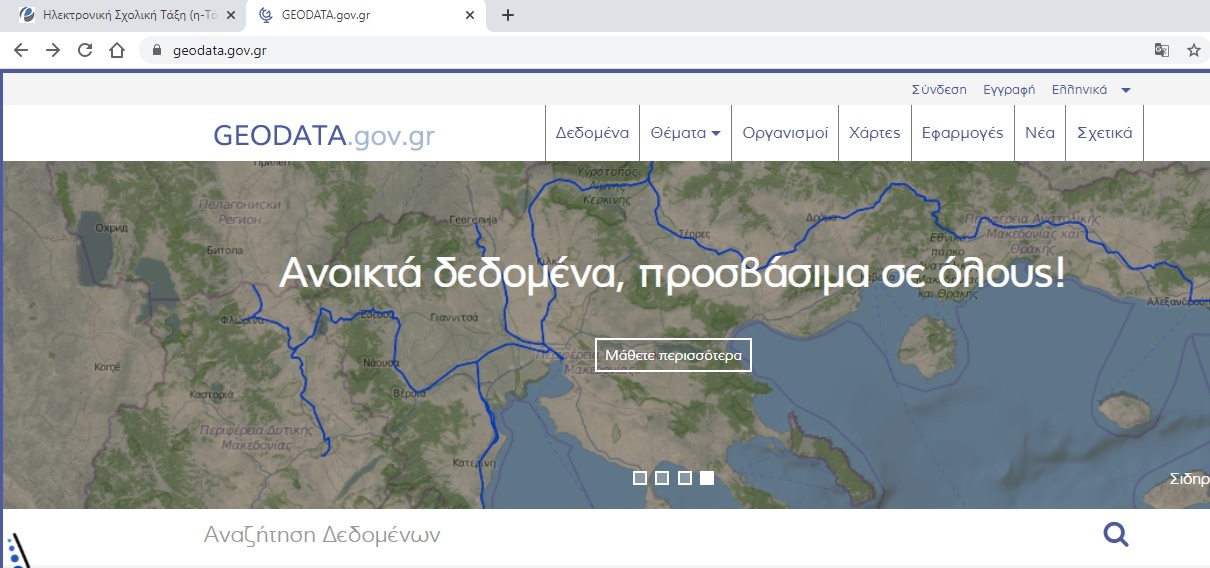Open a new browser tab

[x=507, y=15]
